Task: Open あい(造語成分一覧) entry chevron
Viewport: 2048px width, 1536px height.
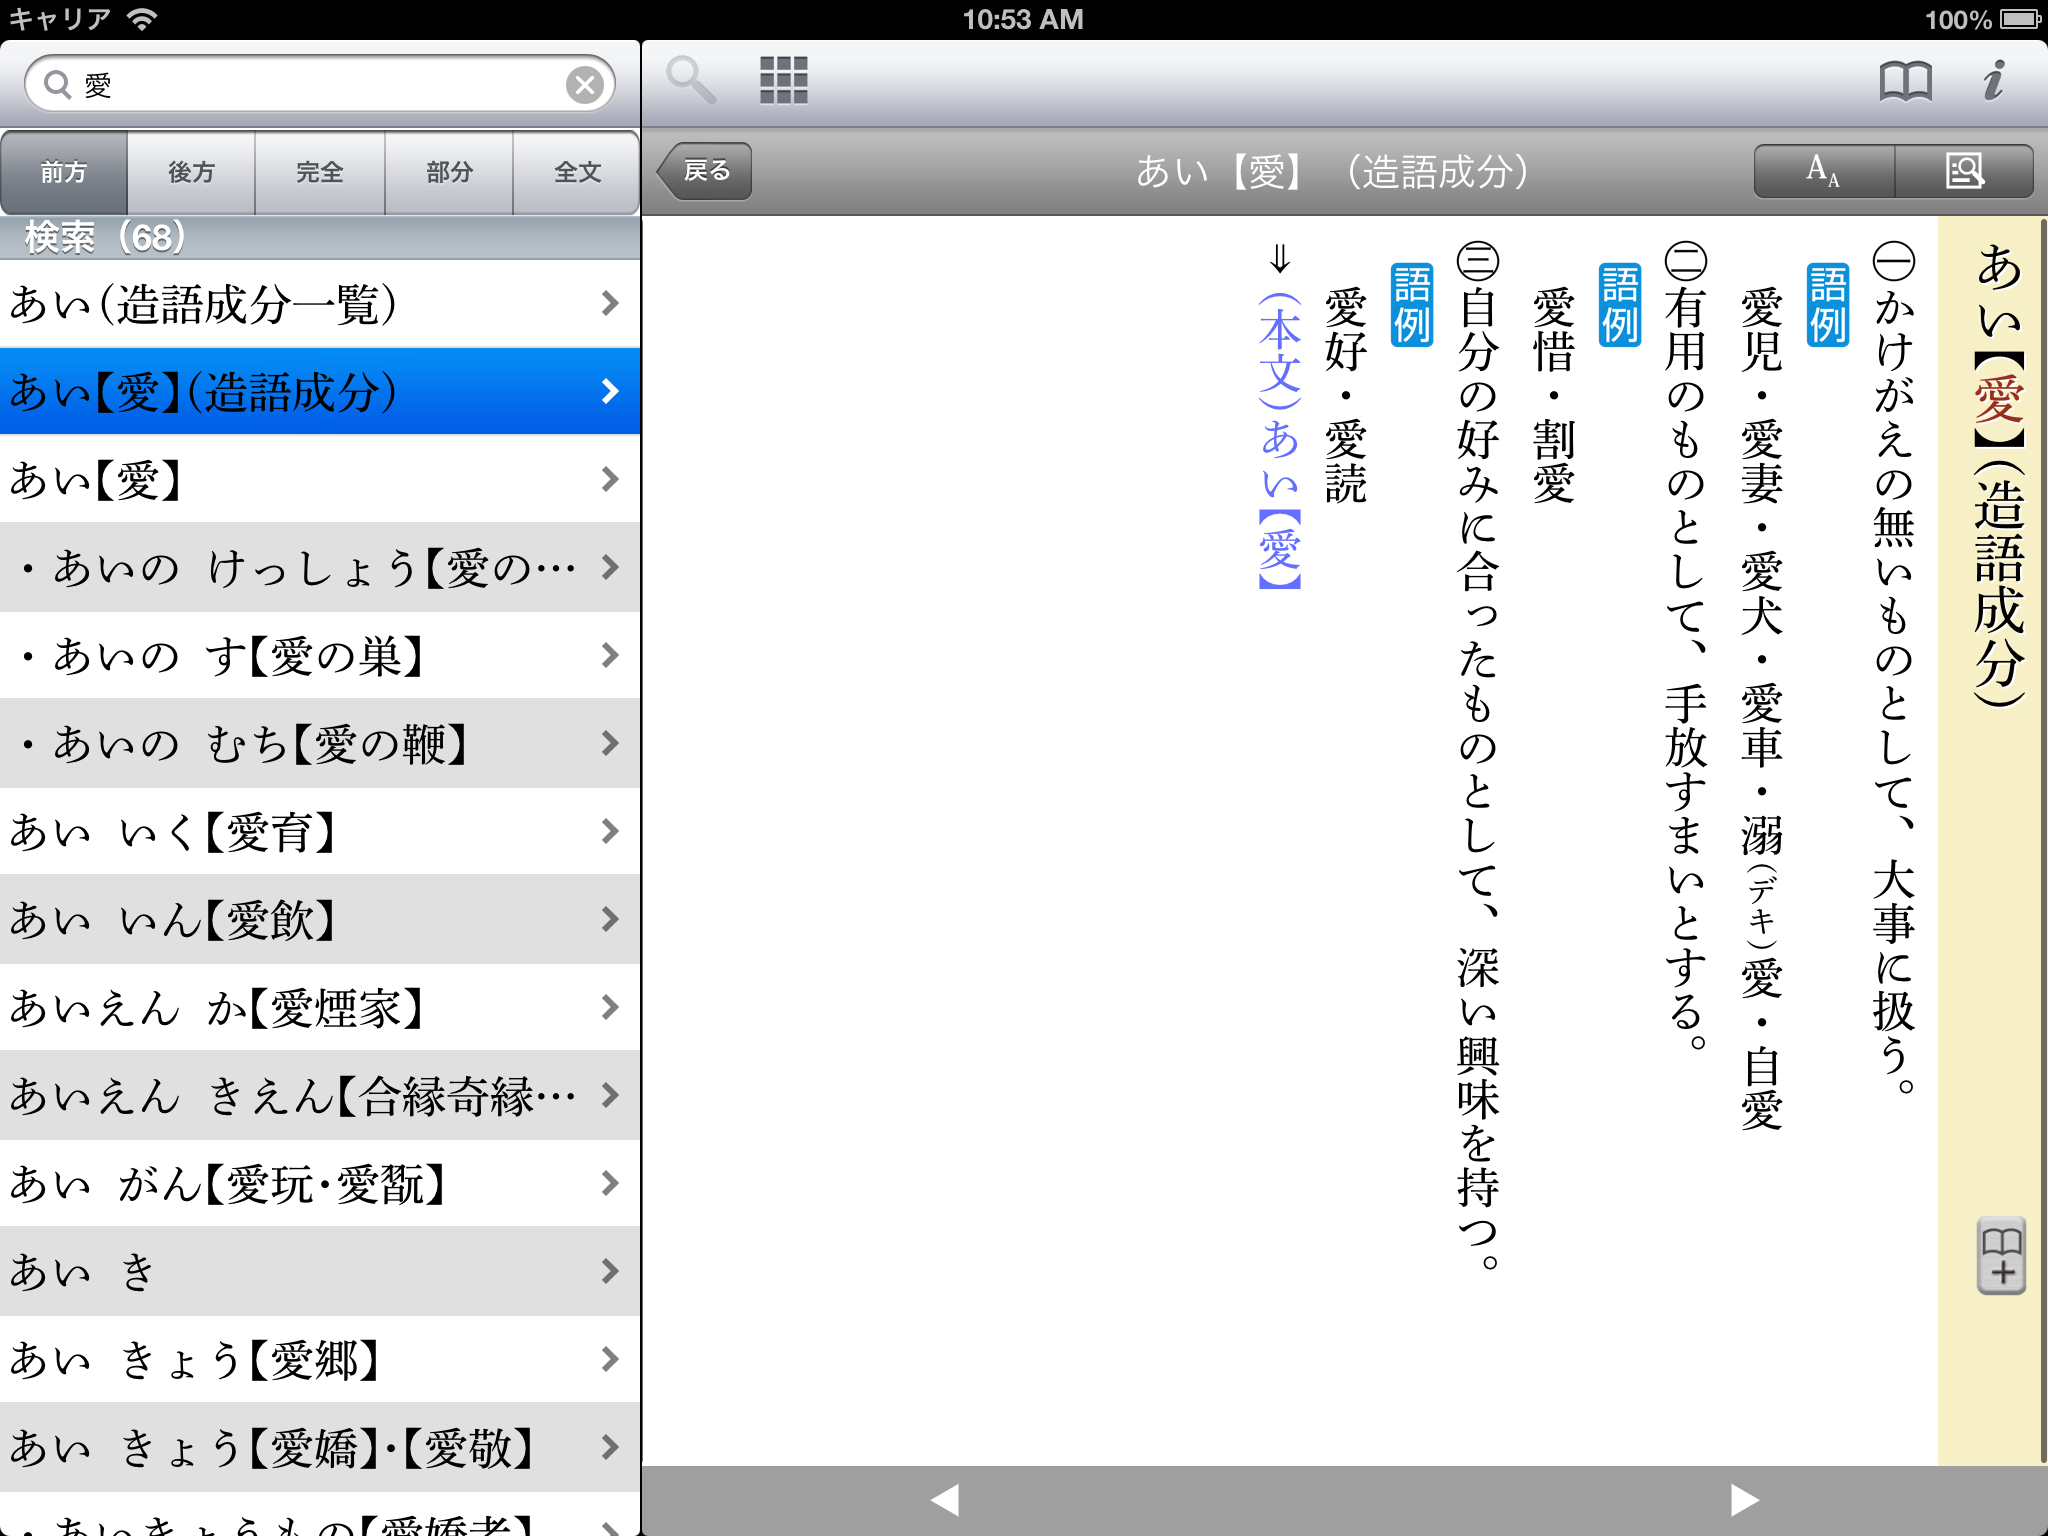Action: (x=609, y=303)
